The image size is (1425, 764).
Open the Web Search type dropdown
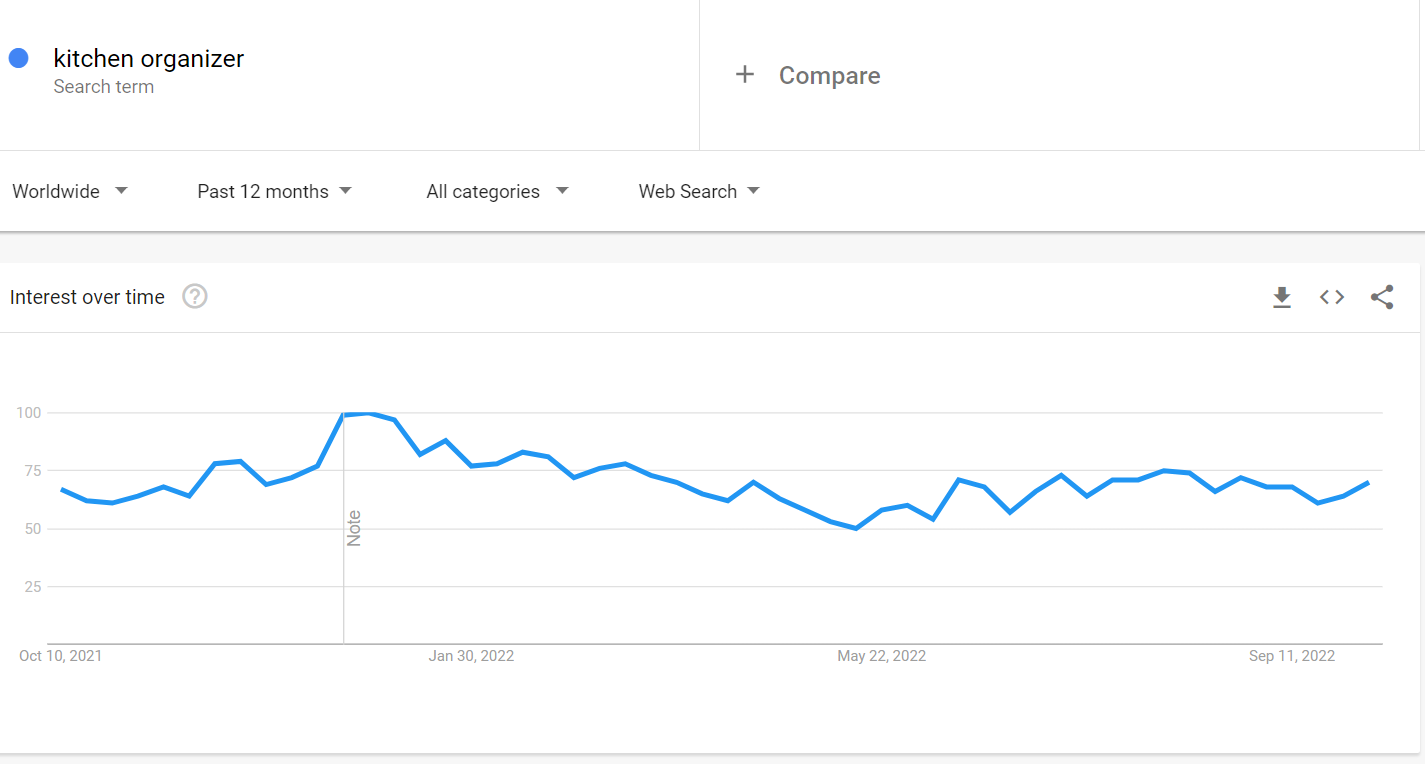pos(699,191)
